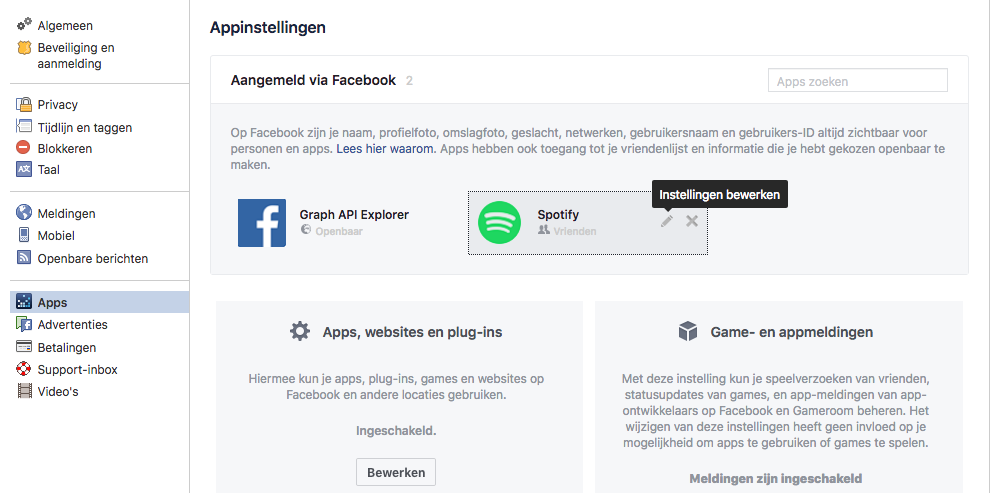Viewport: 1000px width, 493px height.
Task: Open the Graph API Explorer app link
Action: click(x=354, y=214)
